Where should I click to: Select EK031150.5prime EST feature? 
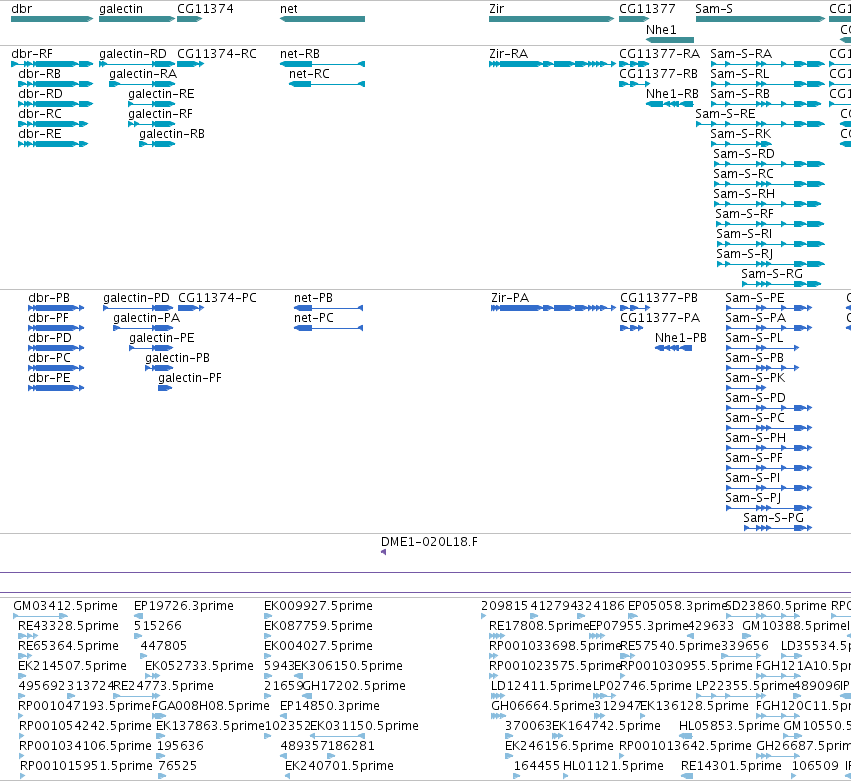(x=337, y=736)
